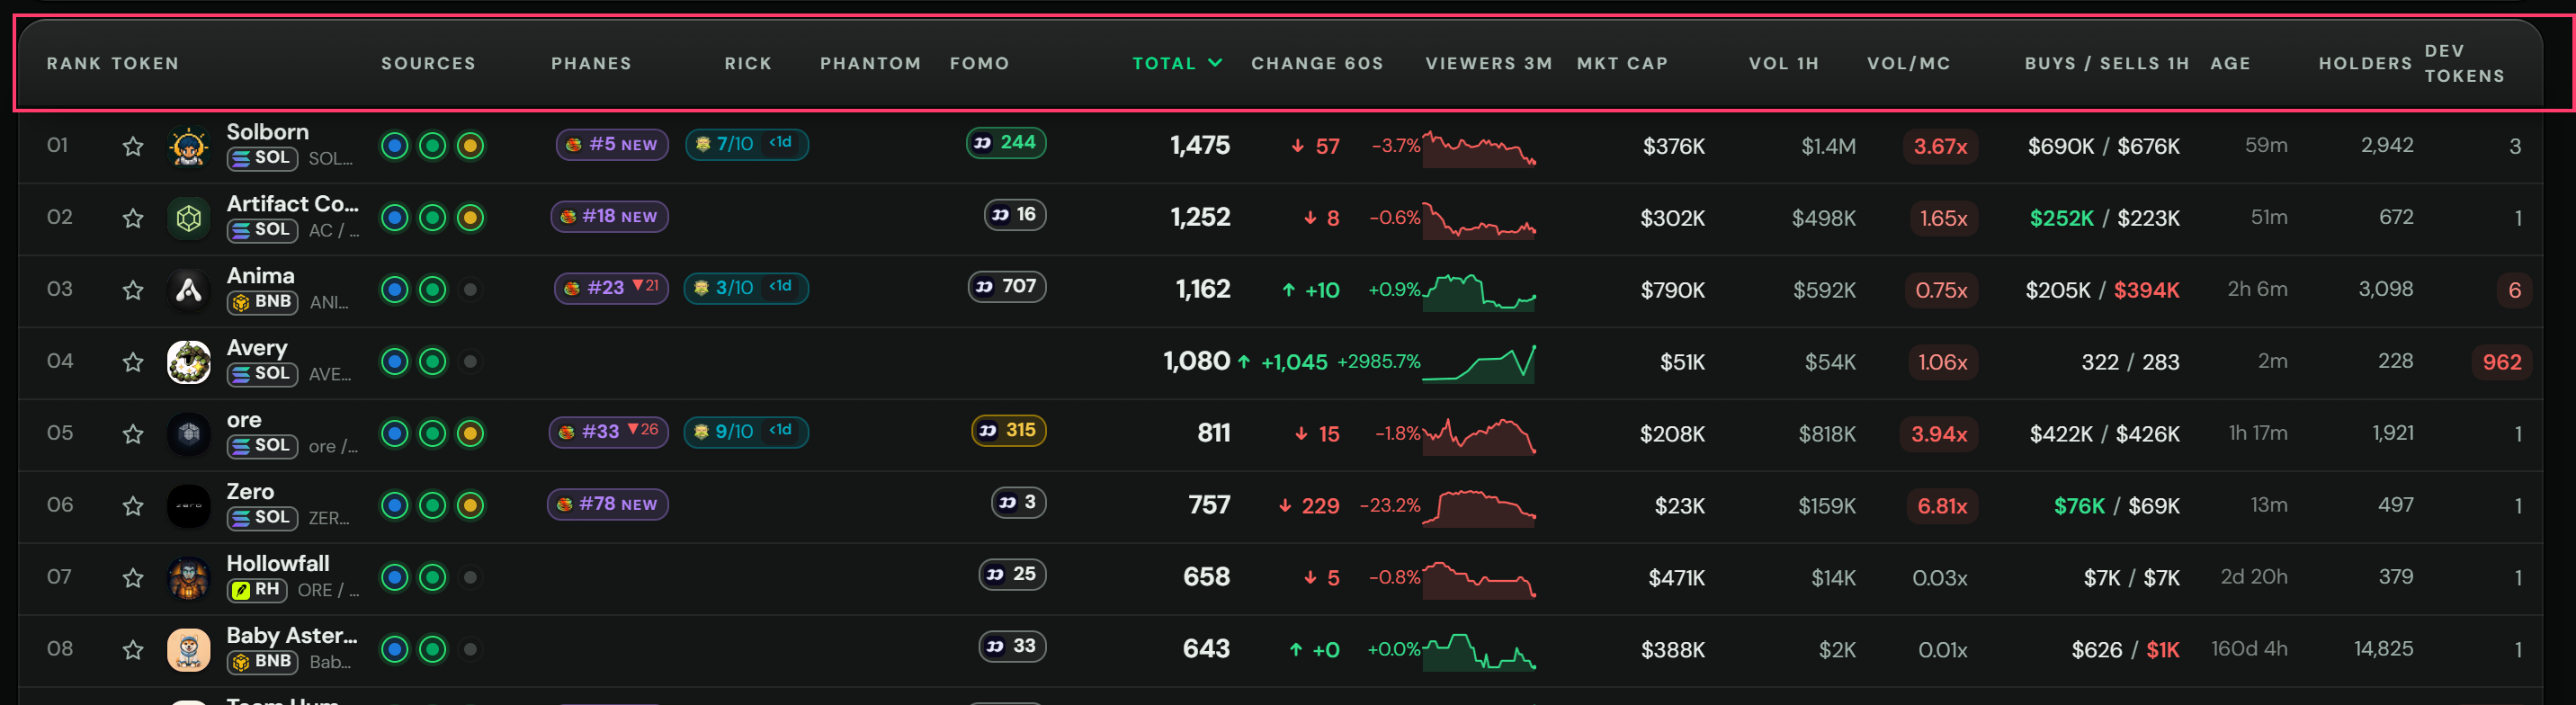
Task: Toggle favorite star for Zero token
Action: click(133, 507)
